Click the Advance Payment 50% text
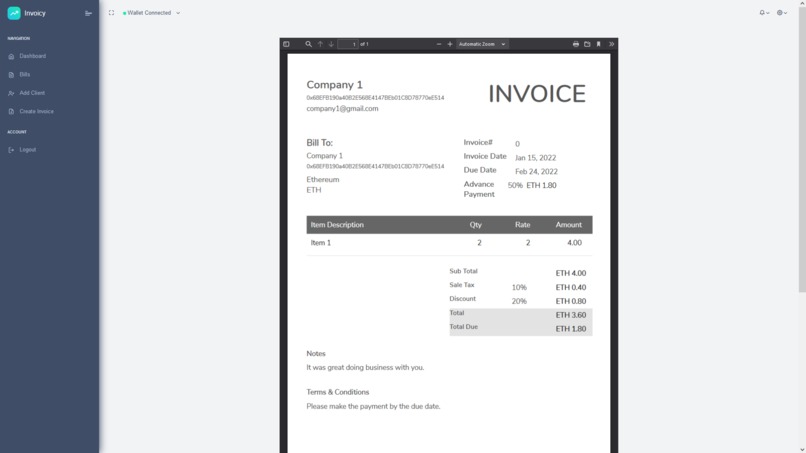This screenshot has width=806, height=453. [x=515, y=186]
